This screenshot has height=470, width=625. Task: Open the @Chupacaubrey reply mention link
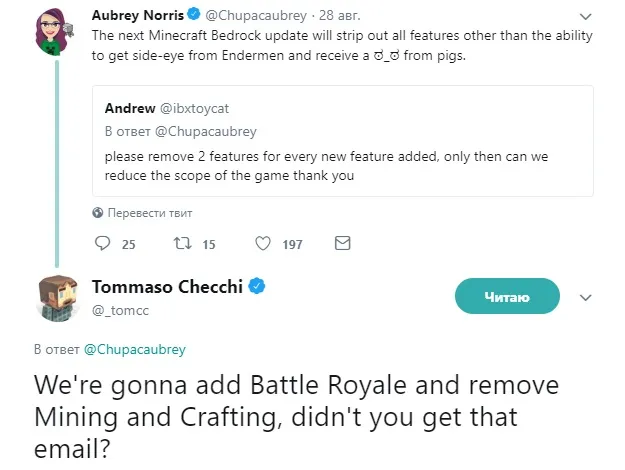pyautogui.click(x=134, y=350)
